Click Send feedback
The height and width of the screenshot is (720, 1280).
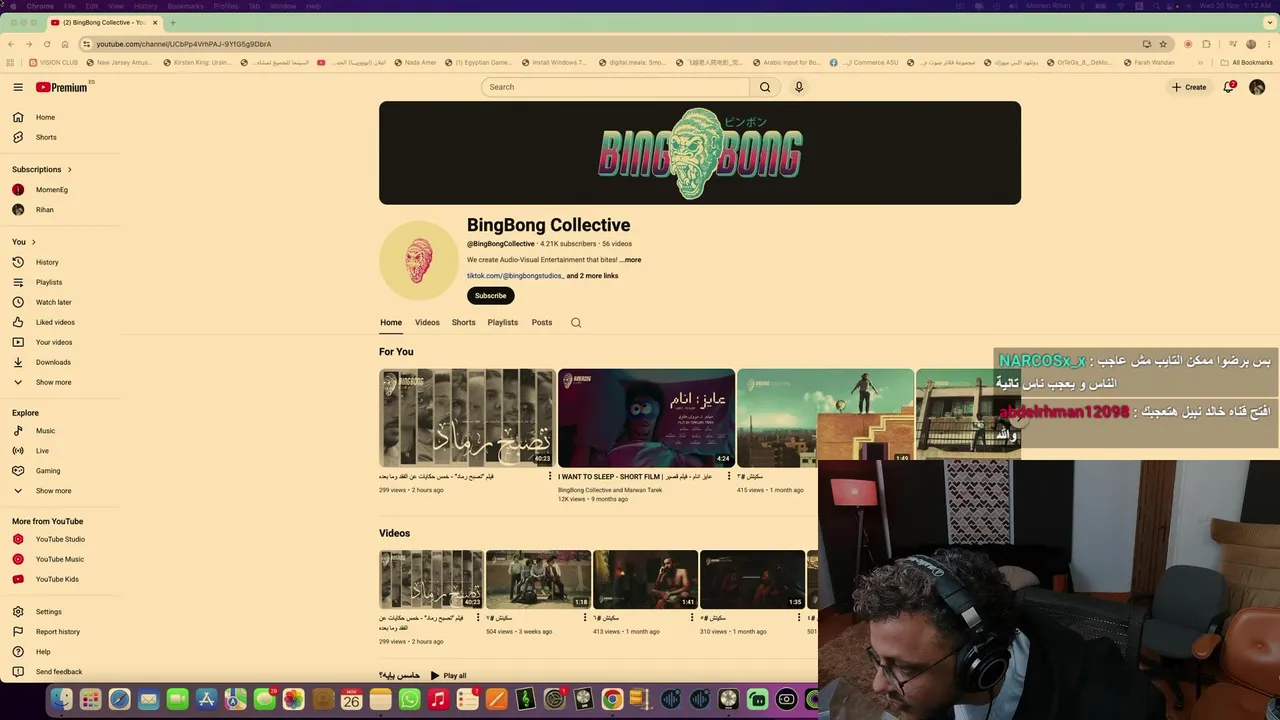(x=60, y=672)
